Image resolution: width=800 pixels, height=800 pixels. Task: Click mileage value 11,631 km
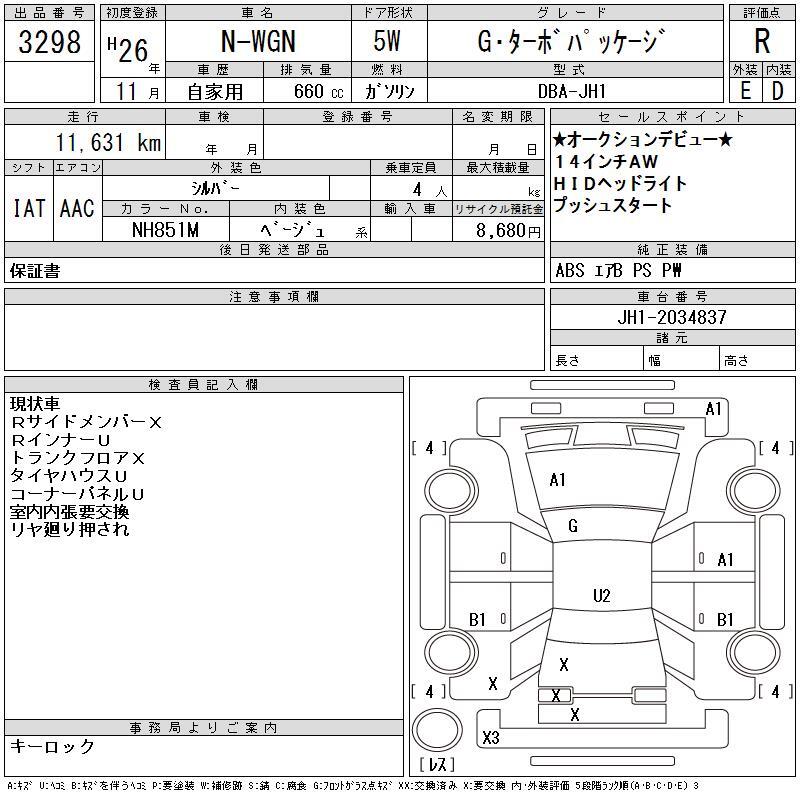[108, 142]
